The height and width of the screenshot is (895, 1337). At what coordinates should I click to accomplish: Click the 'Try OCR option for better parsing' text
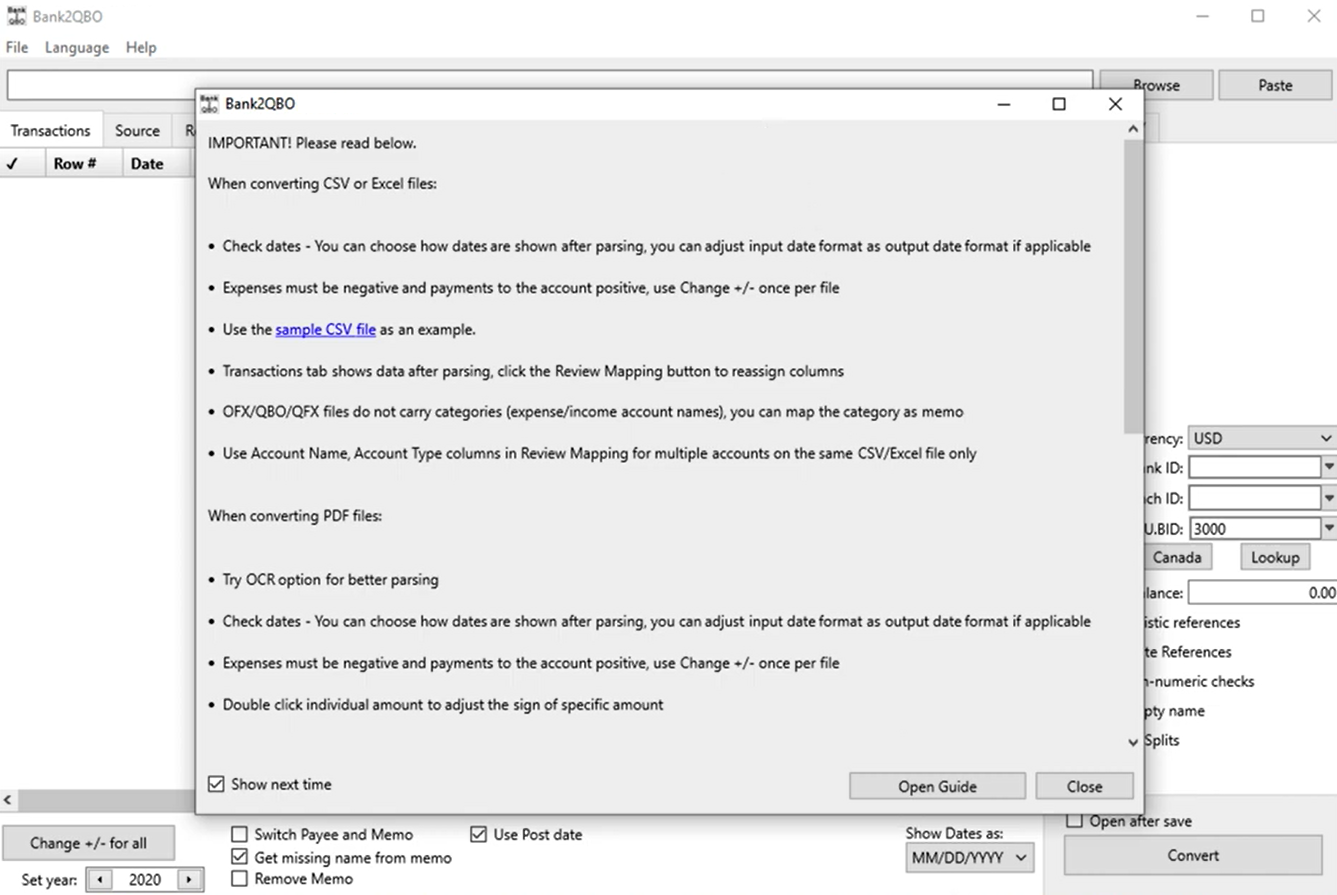(x=330, y=579)
